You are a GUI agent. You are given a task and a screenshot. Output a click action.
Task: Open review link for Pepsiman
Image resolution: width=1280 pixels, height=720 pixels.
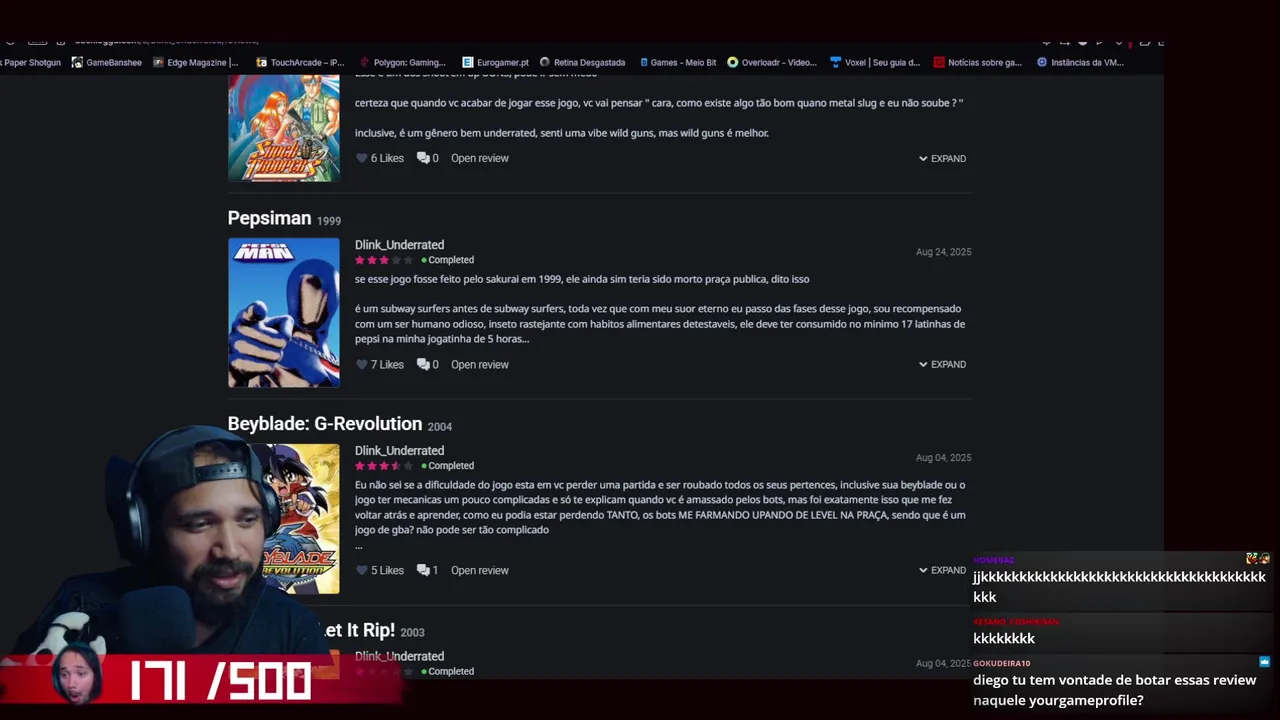pyautogui.click(x=479, y=364)
